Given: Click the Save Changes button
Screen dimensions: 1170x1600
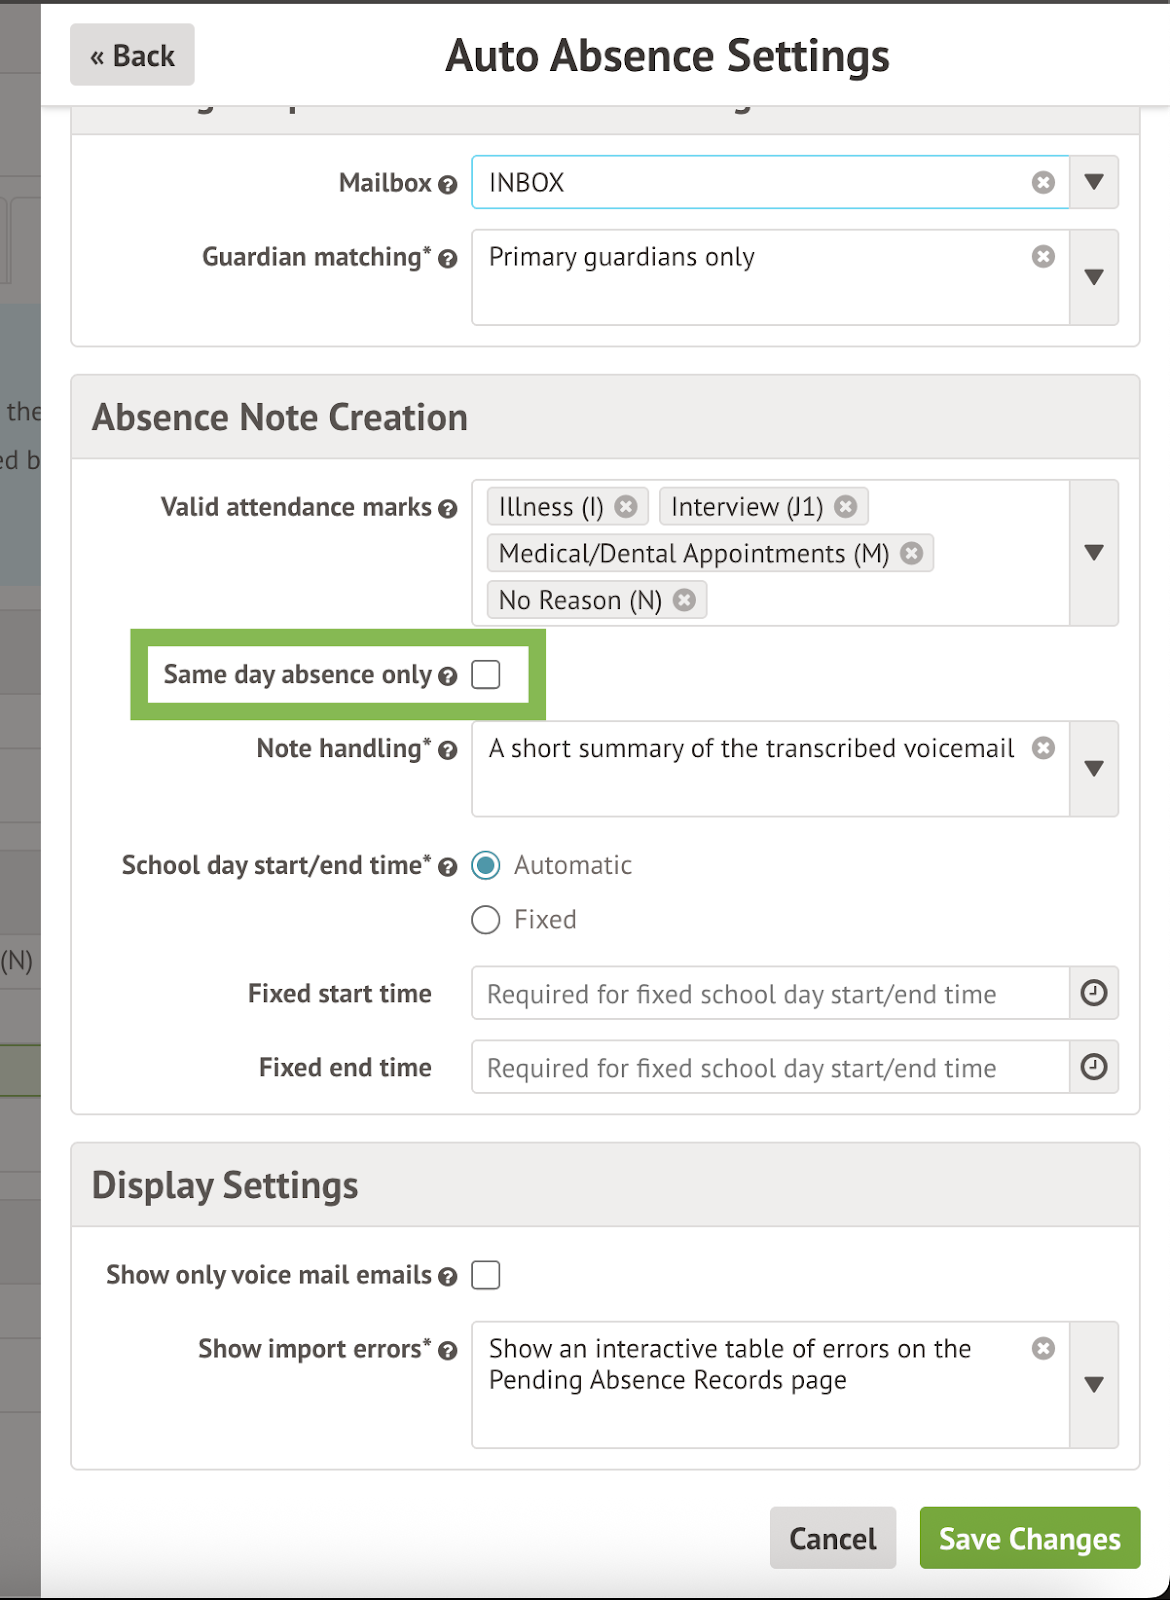Looking at the screenshot, I should coord(1029,1538).
